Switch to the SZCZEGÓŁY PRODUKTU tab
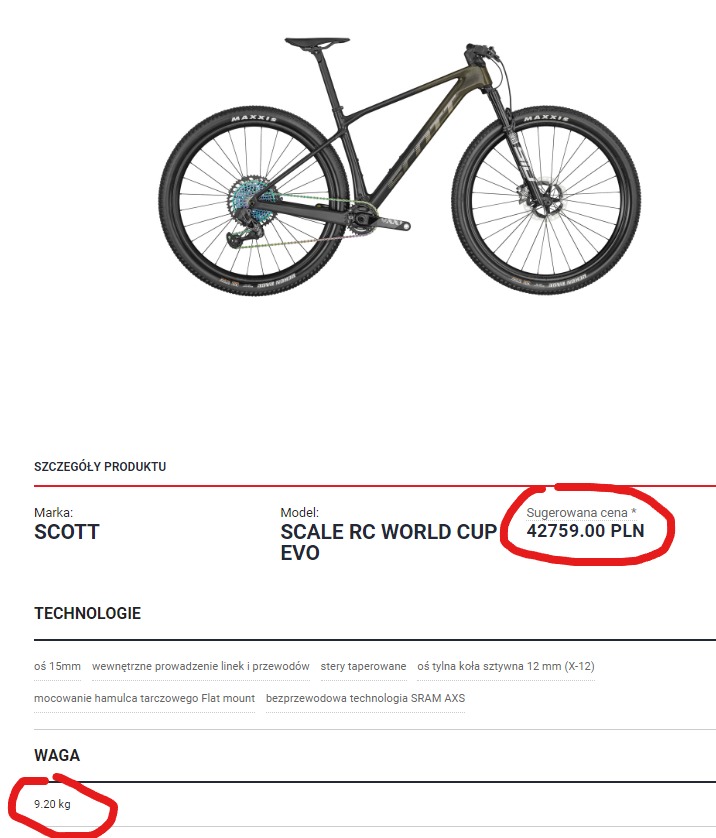716x838 pixels. (100, 467)
